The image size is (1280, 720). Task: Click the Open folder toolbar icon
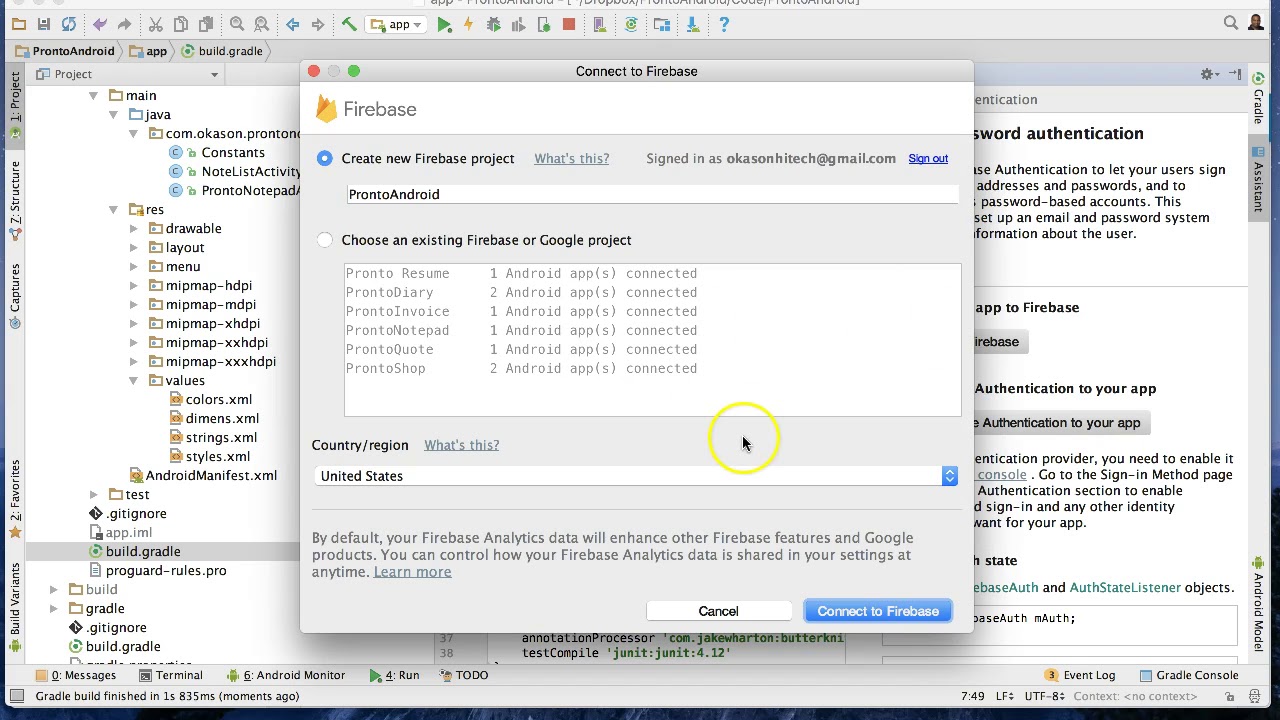pyautogui.click(x=19, y=24)
